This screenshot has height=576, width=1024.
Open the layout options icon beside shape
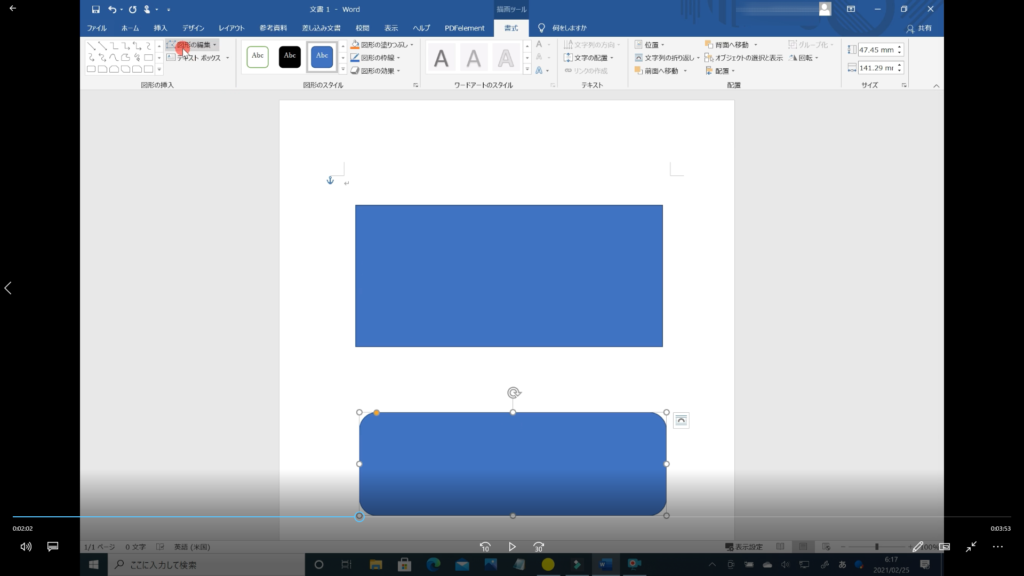click(x=681, y=420)
